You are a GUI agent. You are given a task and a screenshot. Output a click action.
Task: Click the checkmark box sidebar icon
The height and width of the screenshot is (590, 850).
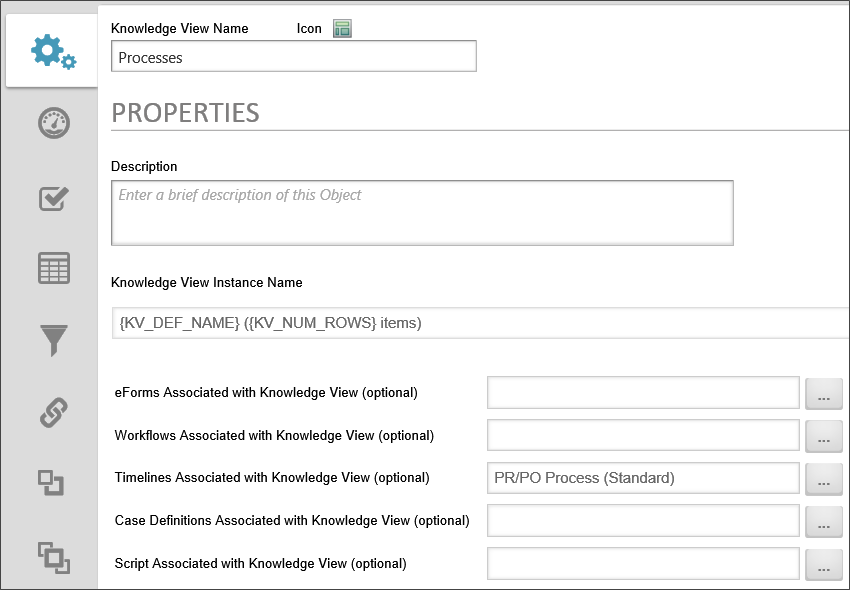click(x=53, y=198)
